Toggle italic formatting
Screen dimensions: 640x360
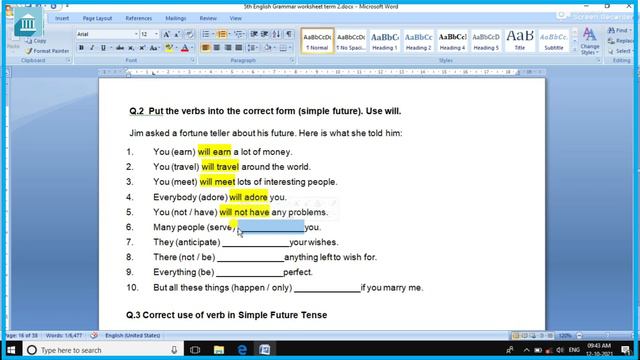pyautogui.click(x=92, y=48)
